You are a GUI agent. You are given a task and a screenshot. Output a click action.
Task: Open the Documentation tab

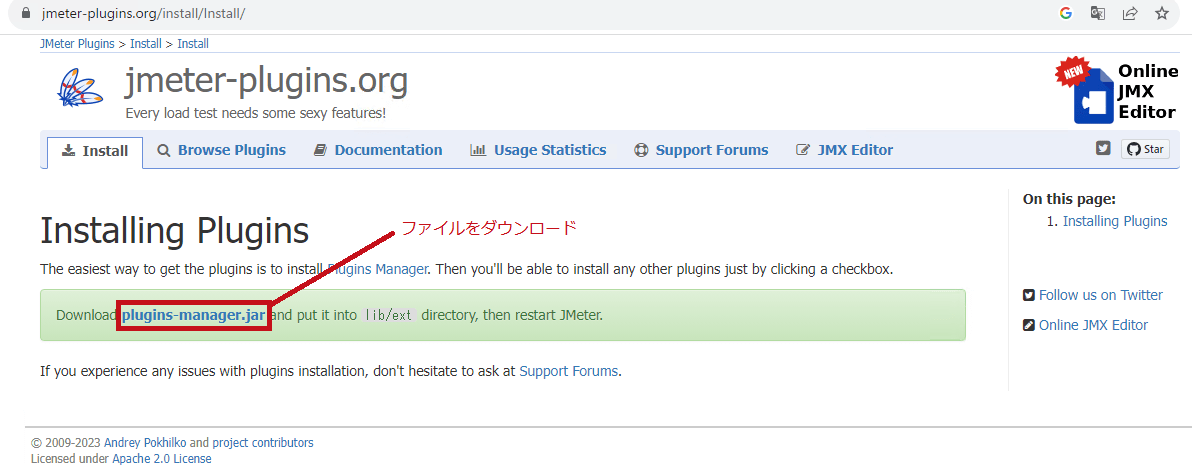pos(378,150)
